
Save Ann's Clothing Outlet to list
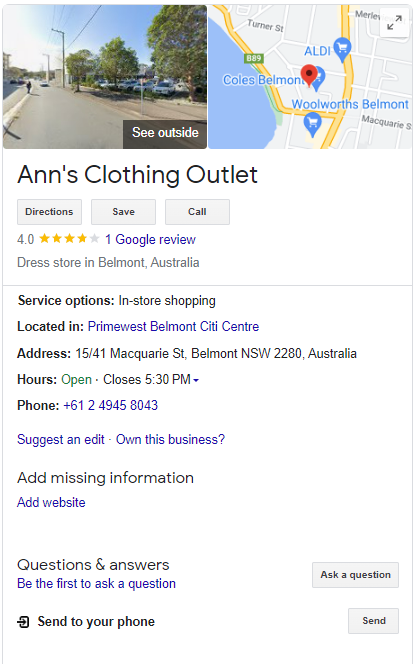pos(123,212)
